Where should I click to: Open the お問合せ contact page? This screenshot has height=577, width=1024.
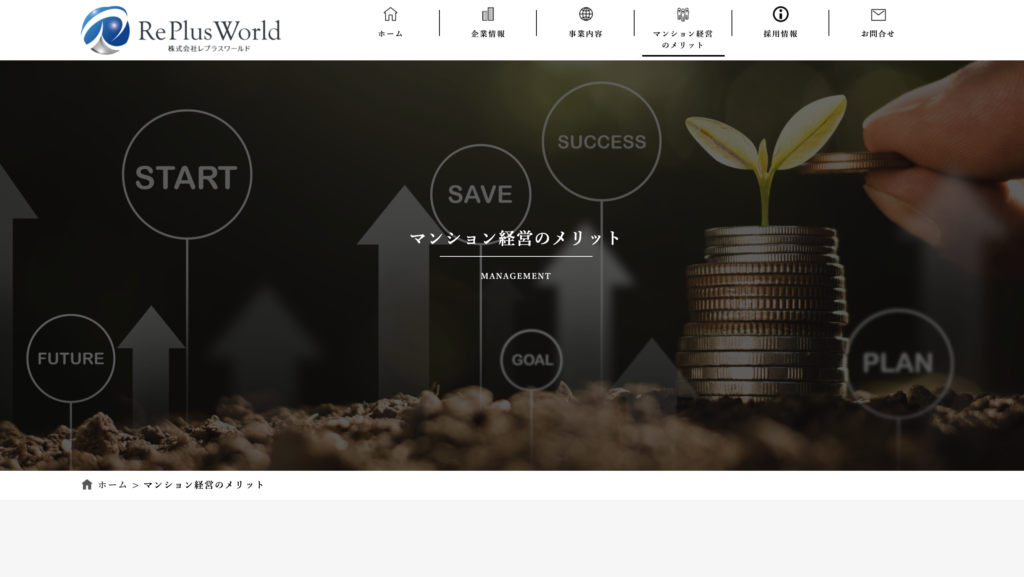(877, 32)
